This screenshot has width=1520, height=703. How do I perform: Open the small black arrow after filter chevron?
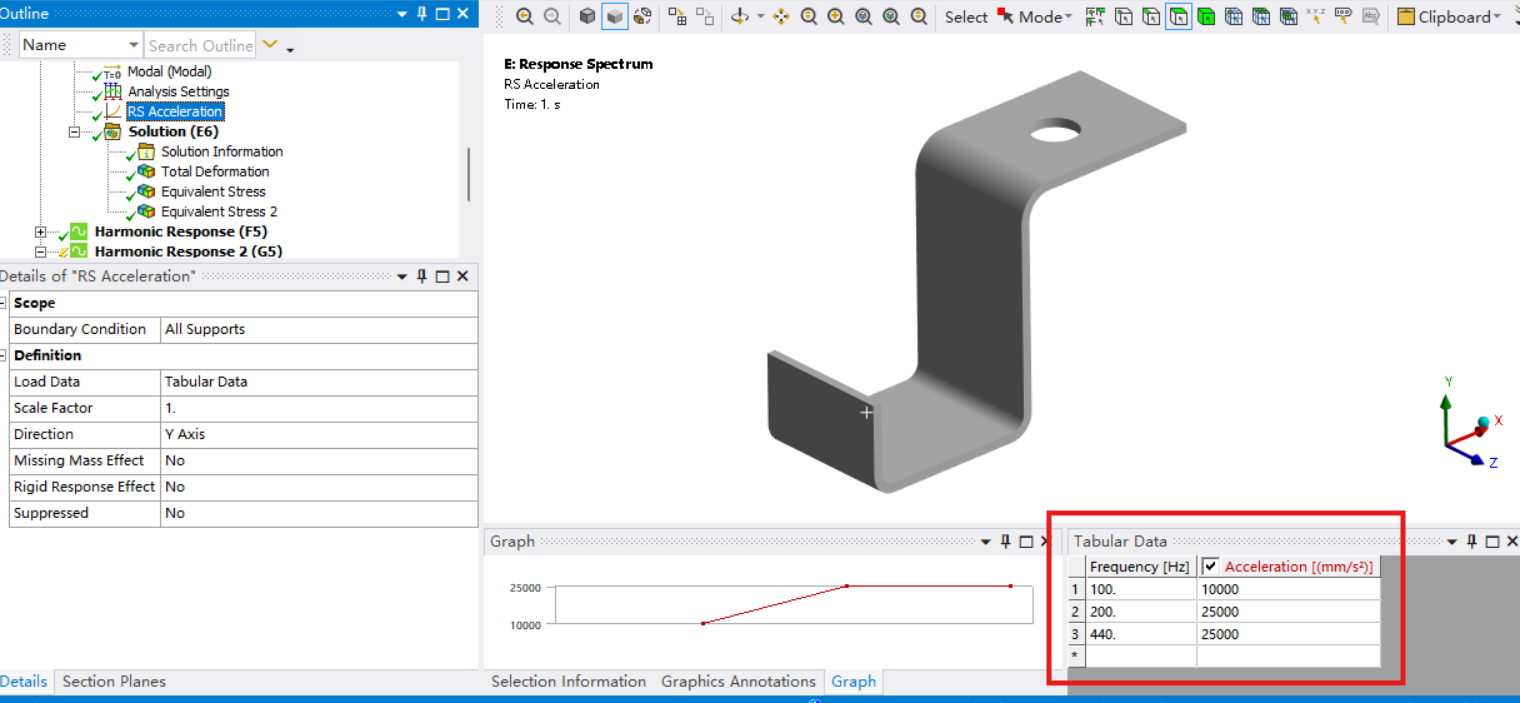coord(290,49)
